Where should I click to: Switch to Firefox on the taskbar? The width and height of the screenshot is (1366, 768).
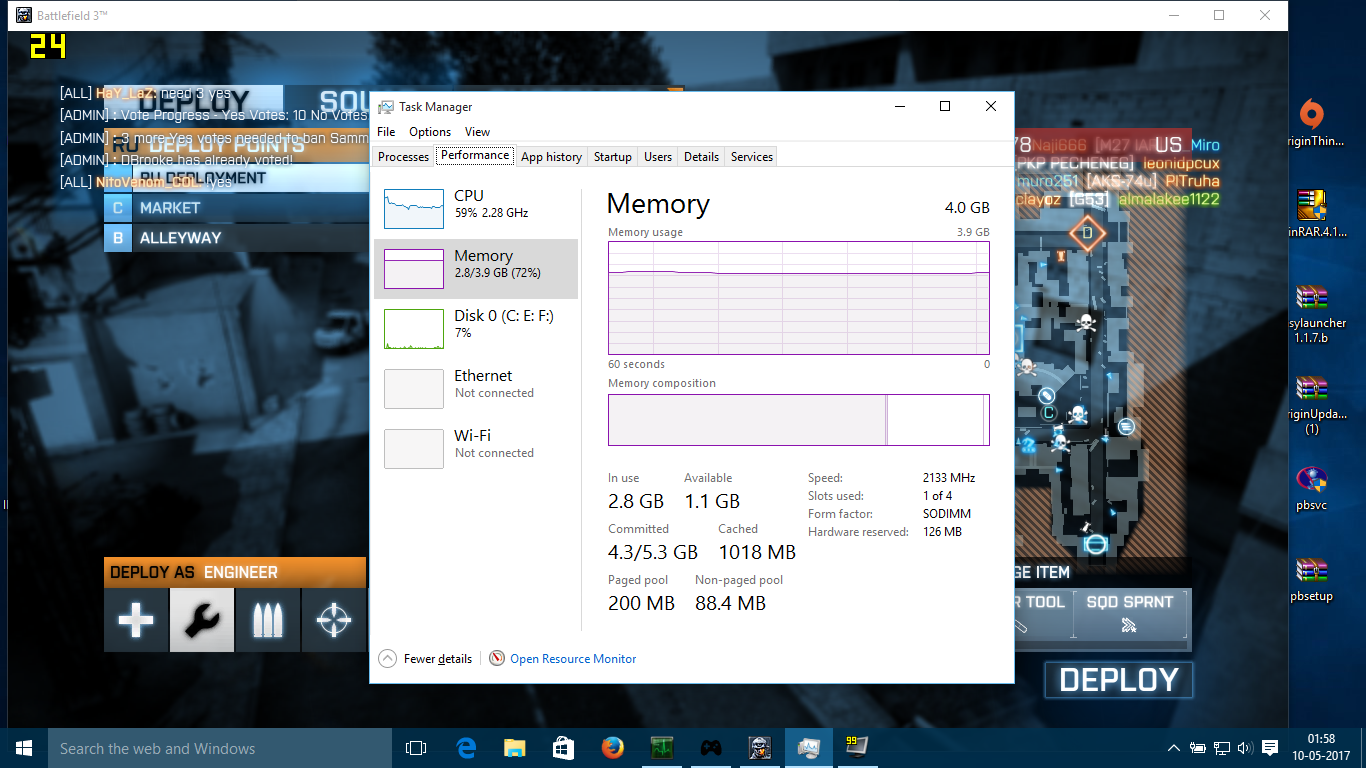613,748
